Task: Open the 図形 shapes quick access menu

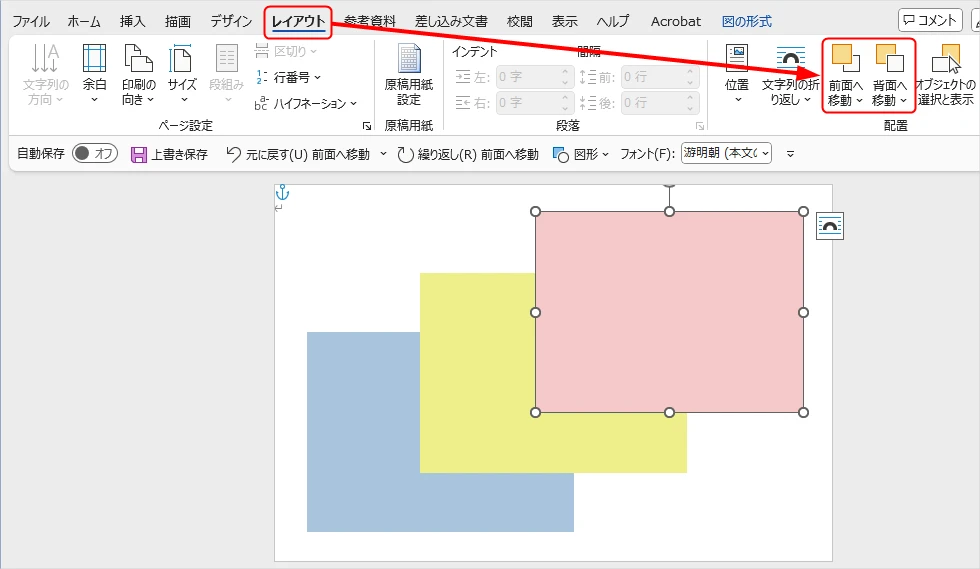Action: pos(580,154)
